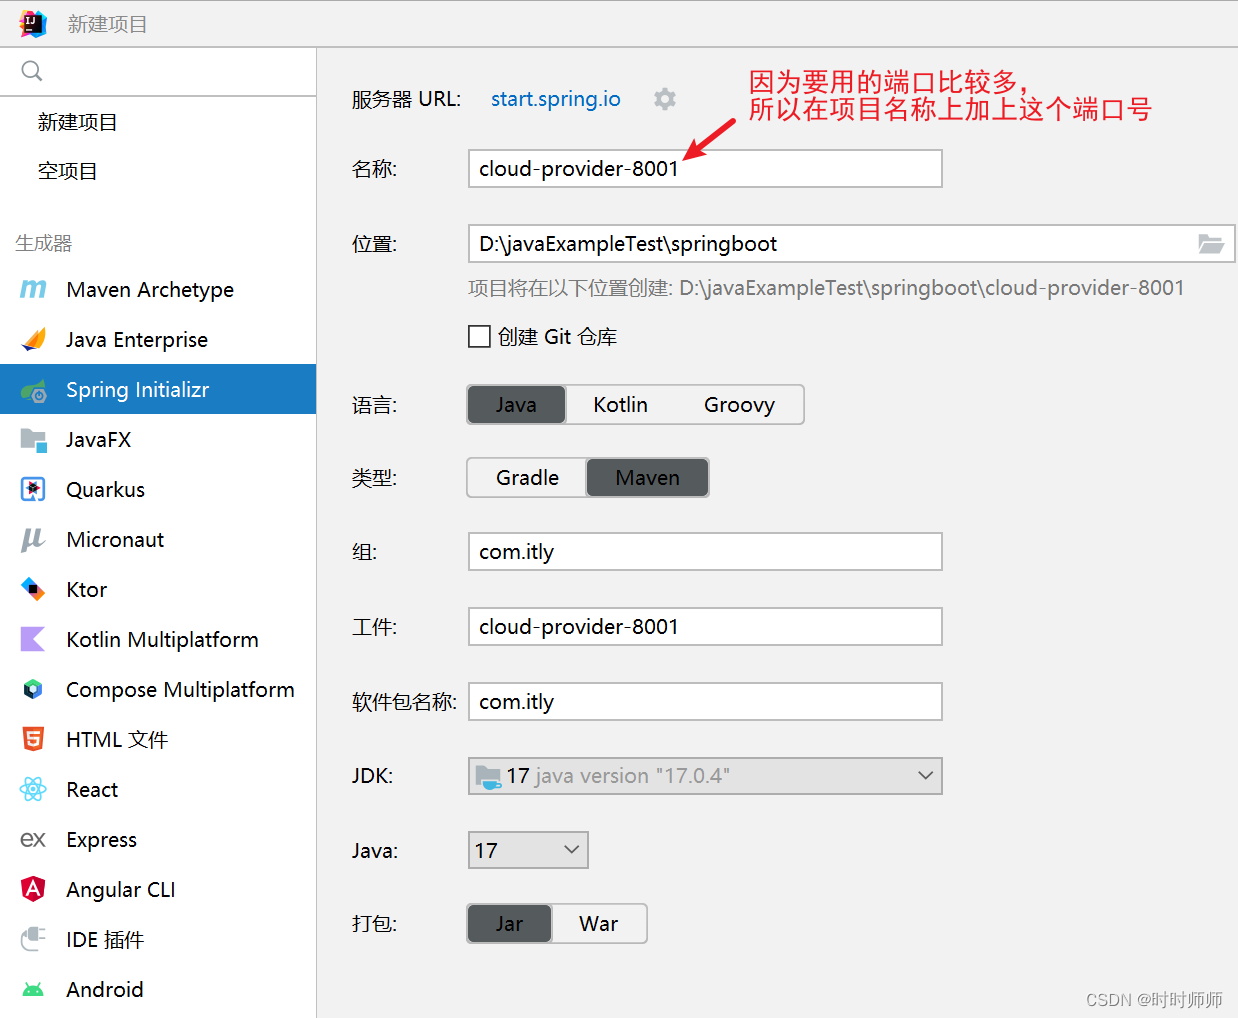This screenshot has width=1238, height=1018.
Task: Open the JDK version dropdown
Action: (705, 776)
